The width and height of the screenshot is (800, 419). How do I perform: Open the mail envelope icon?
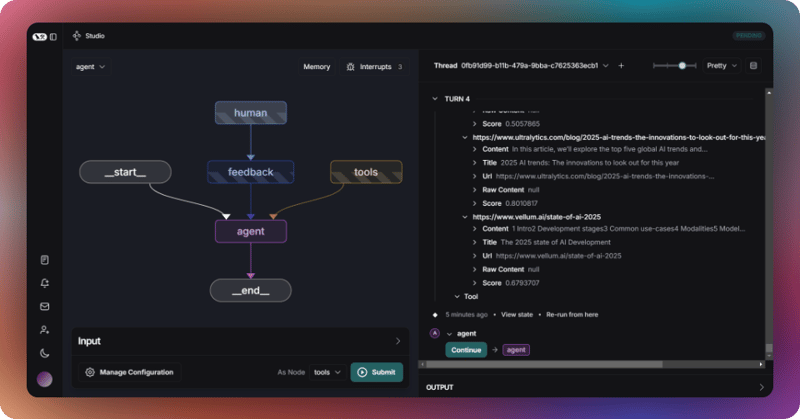[x=44, y=306]
